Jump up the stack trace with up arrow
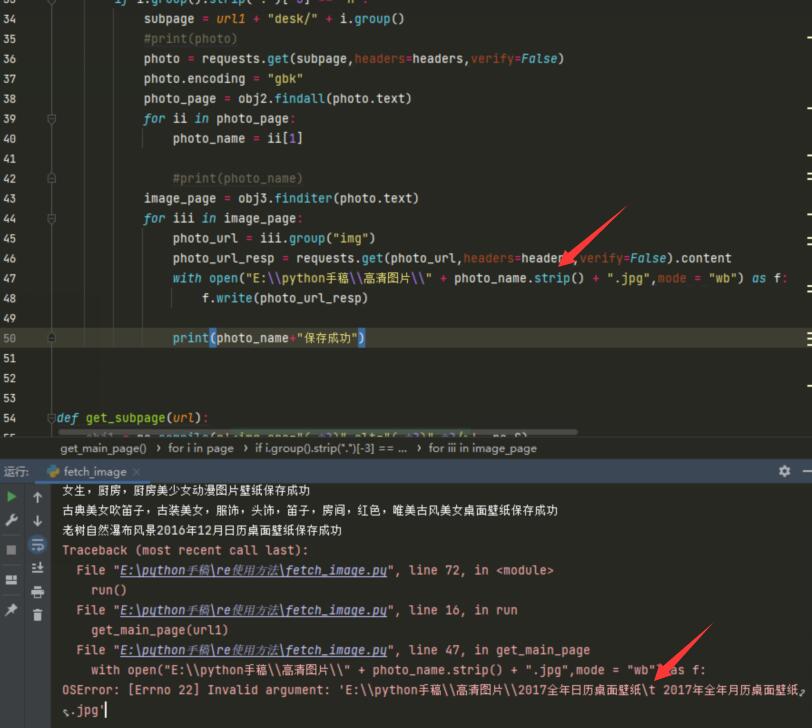Image resolution: width=812 pixels, height=728 pixels. [x=38, y=497]
